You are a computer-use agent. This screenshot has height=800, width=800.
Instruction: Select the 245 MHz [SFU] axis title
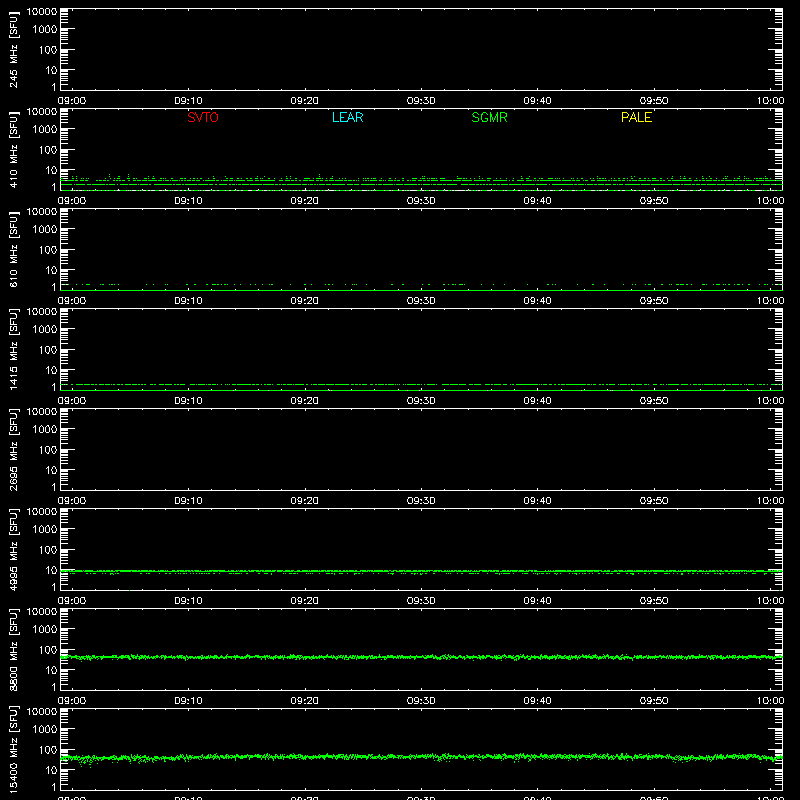pyautogui.click(x=13, y=49)
